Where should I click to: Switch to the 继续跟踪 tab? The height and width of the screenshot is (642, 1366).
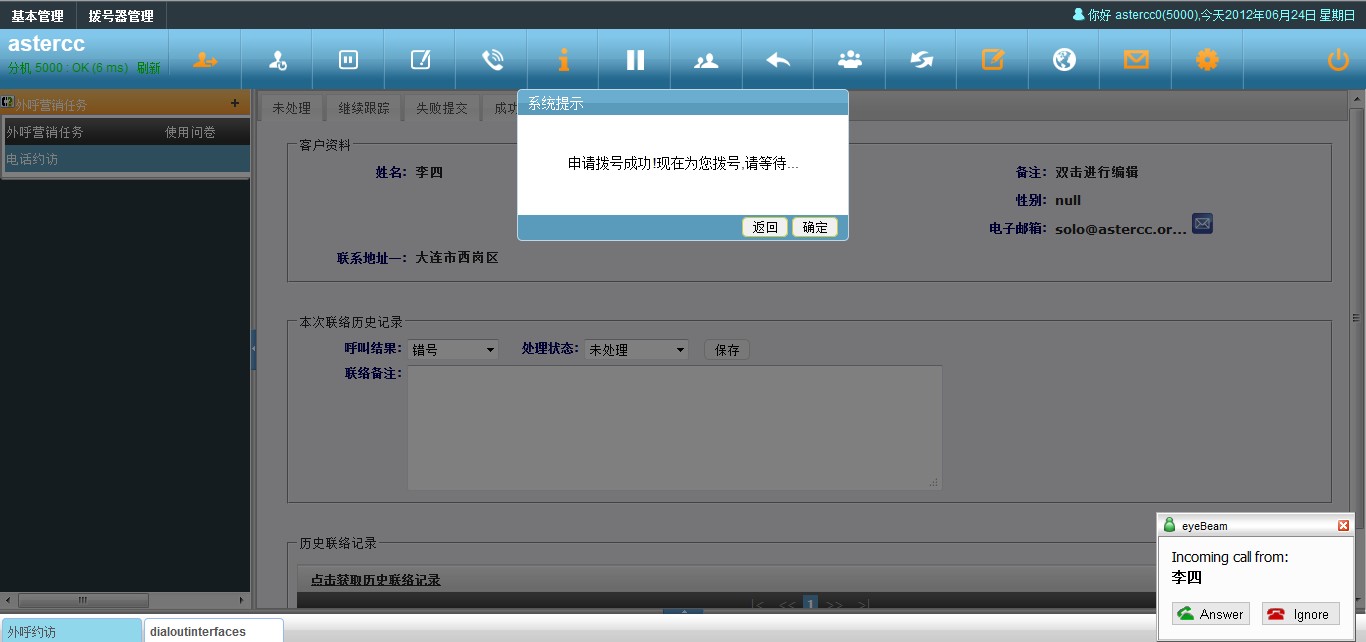click(x=364, y=108)
